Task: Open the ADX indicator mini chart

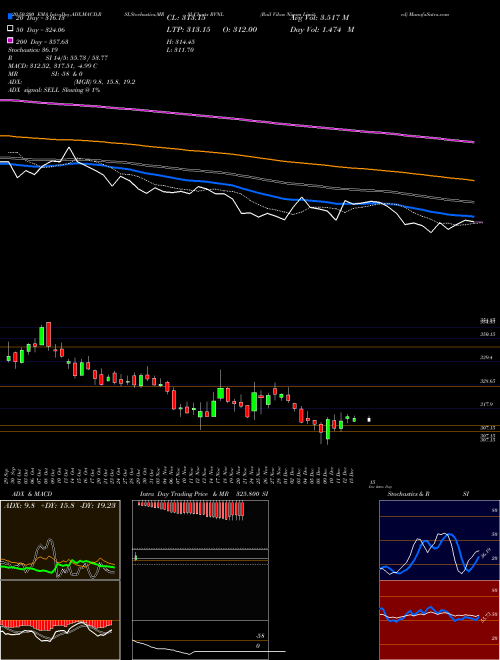Action: [x=60, y=540]
